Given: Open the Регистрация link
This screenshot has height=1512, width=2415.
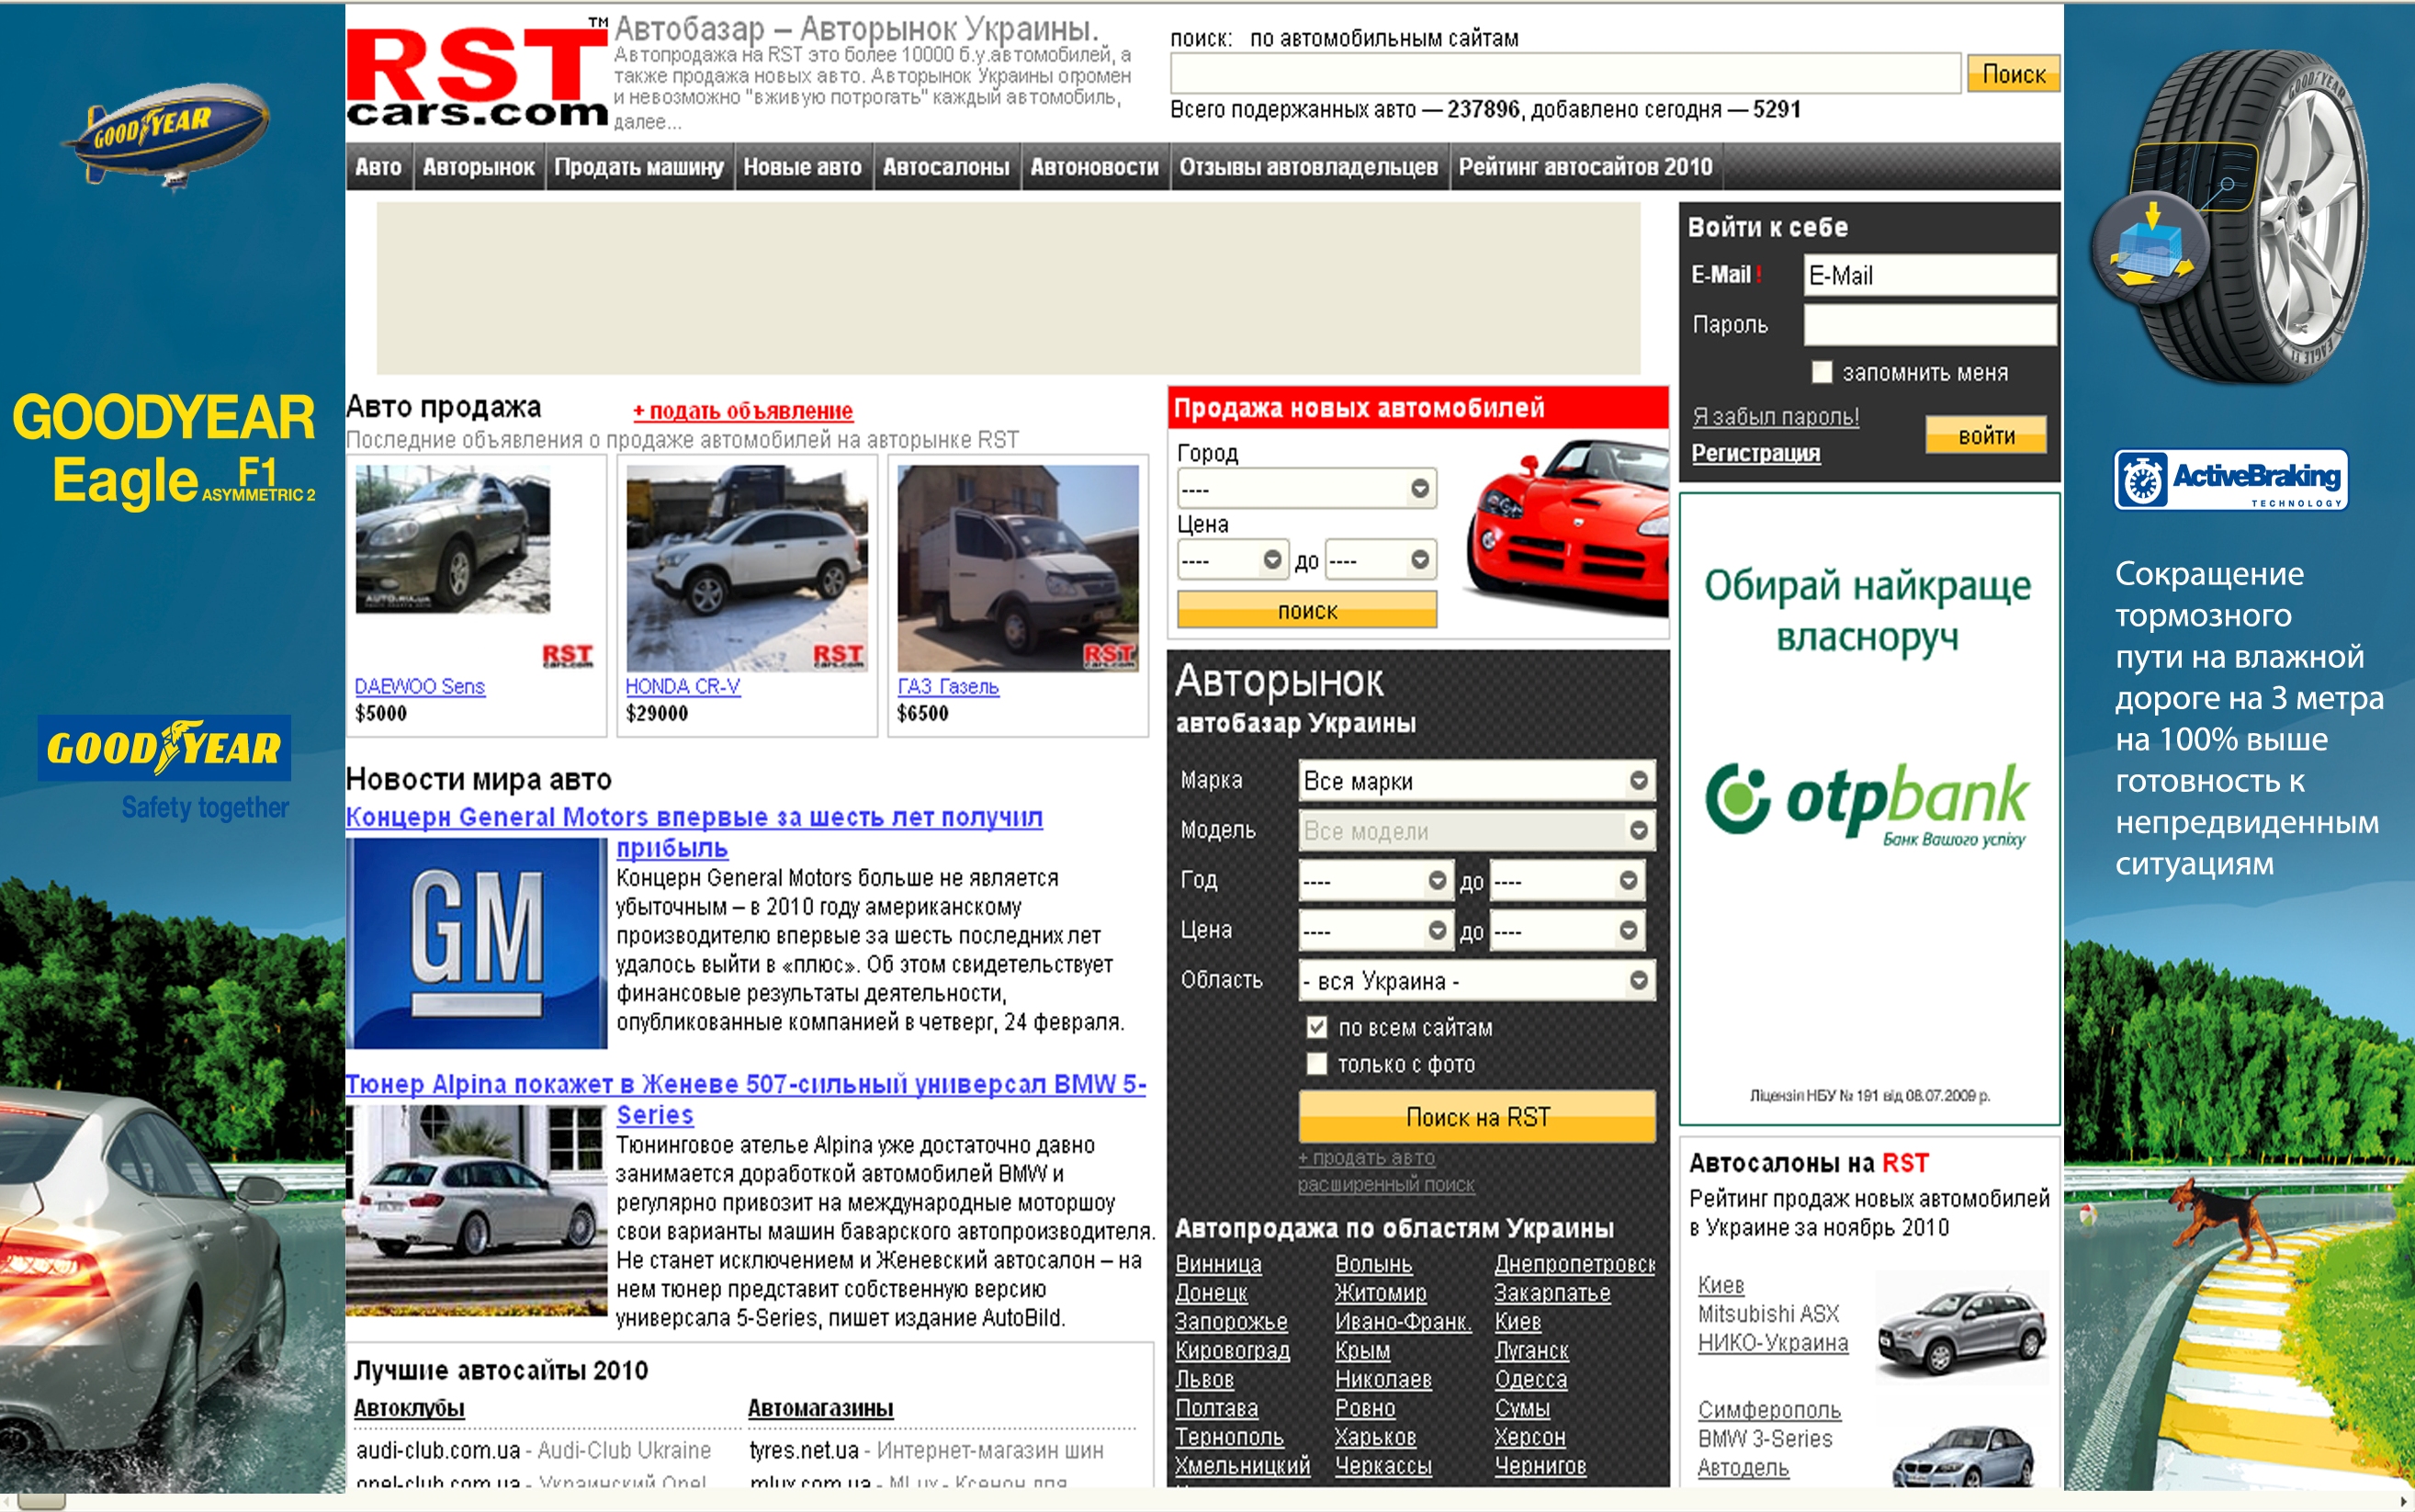Looking at the screenshot, I should [x=1755, y=453].
